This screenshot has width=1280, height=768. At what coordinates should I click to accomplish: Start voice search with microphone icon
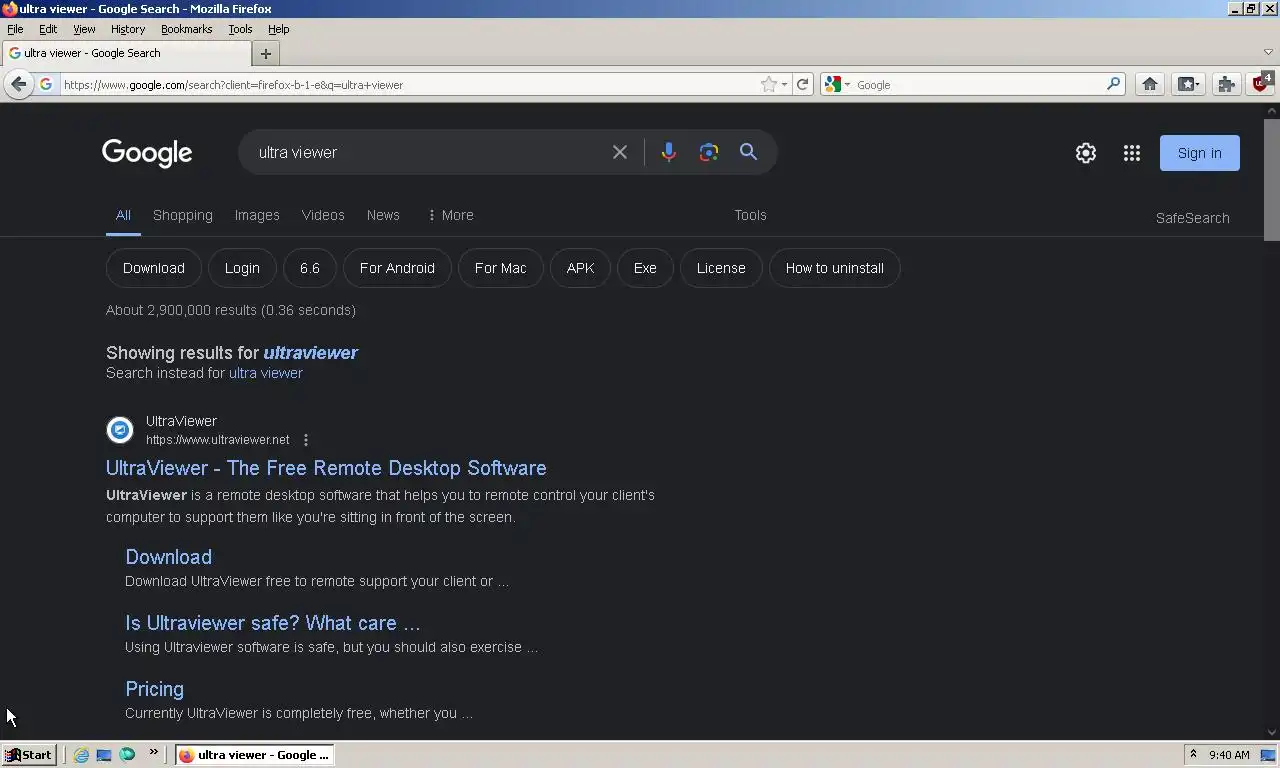point(669,152)
